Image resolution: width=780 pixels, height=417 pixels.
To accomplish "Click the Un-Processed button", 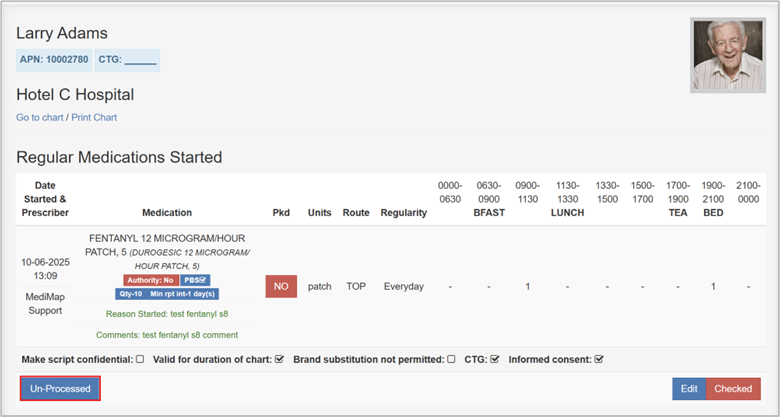I will pyautogui.click(x=60, y=388).
